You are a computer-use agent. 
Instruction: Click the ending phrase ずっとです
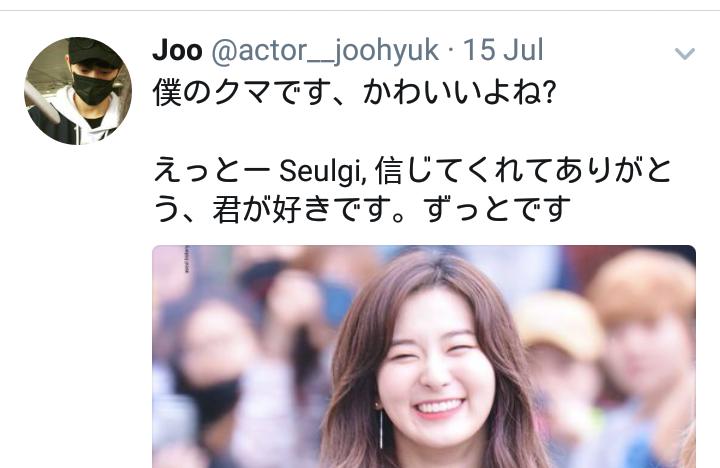(x=497, y=209)
